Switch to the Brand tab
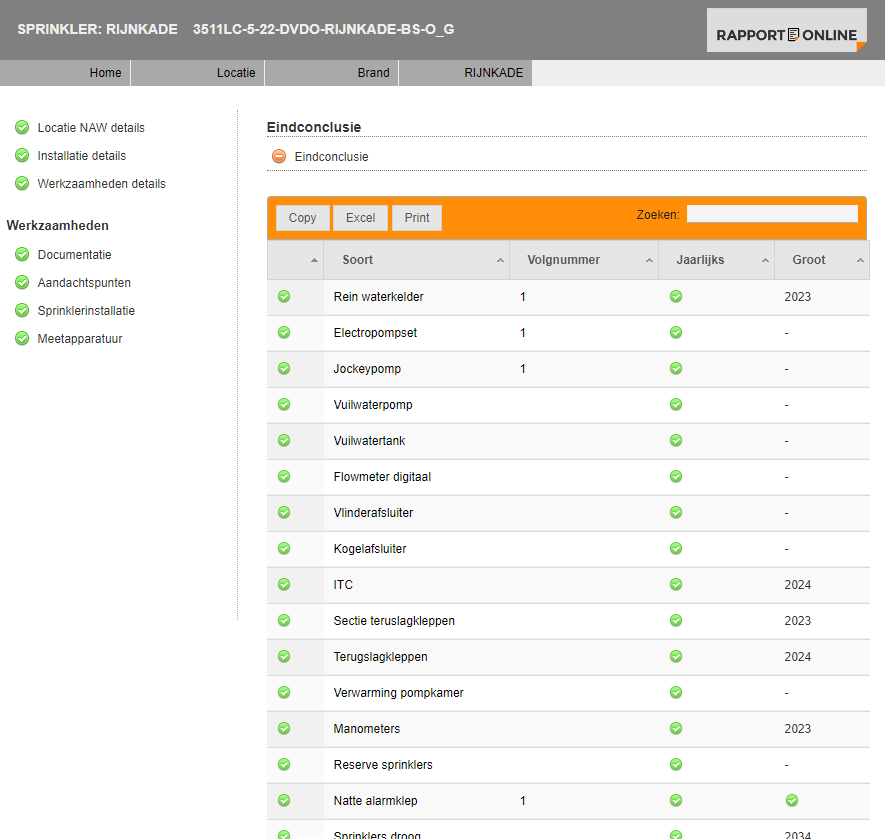 [373, 73]
